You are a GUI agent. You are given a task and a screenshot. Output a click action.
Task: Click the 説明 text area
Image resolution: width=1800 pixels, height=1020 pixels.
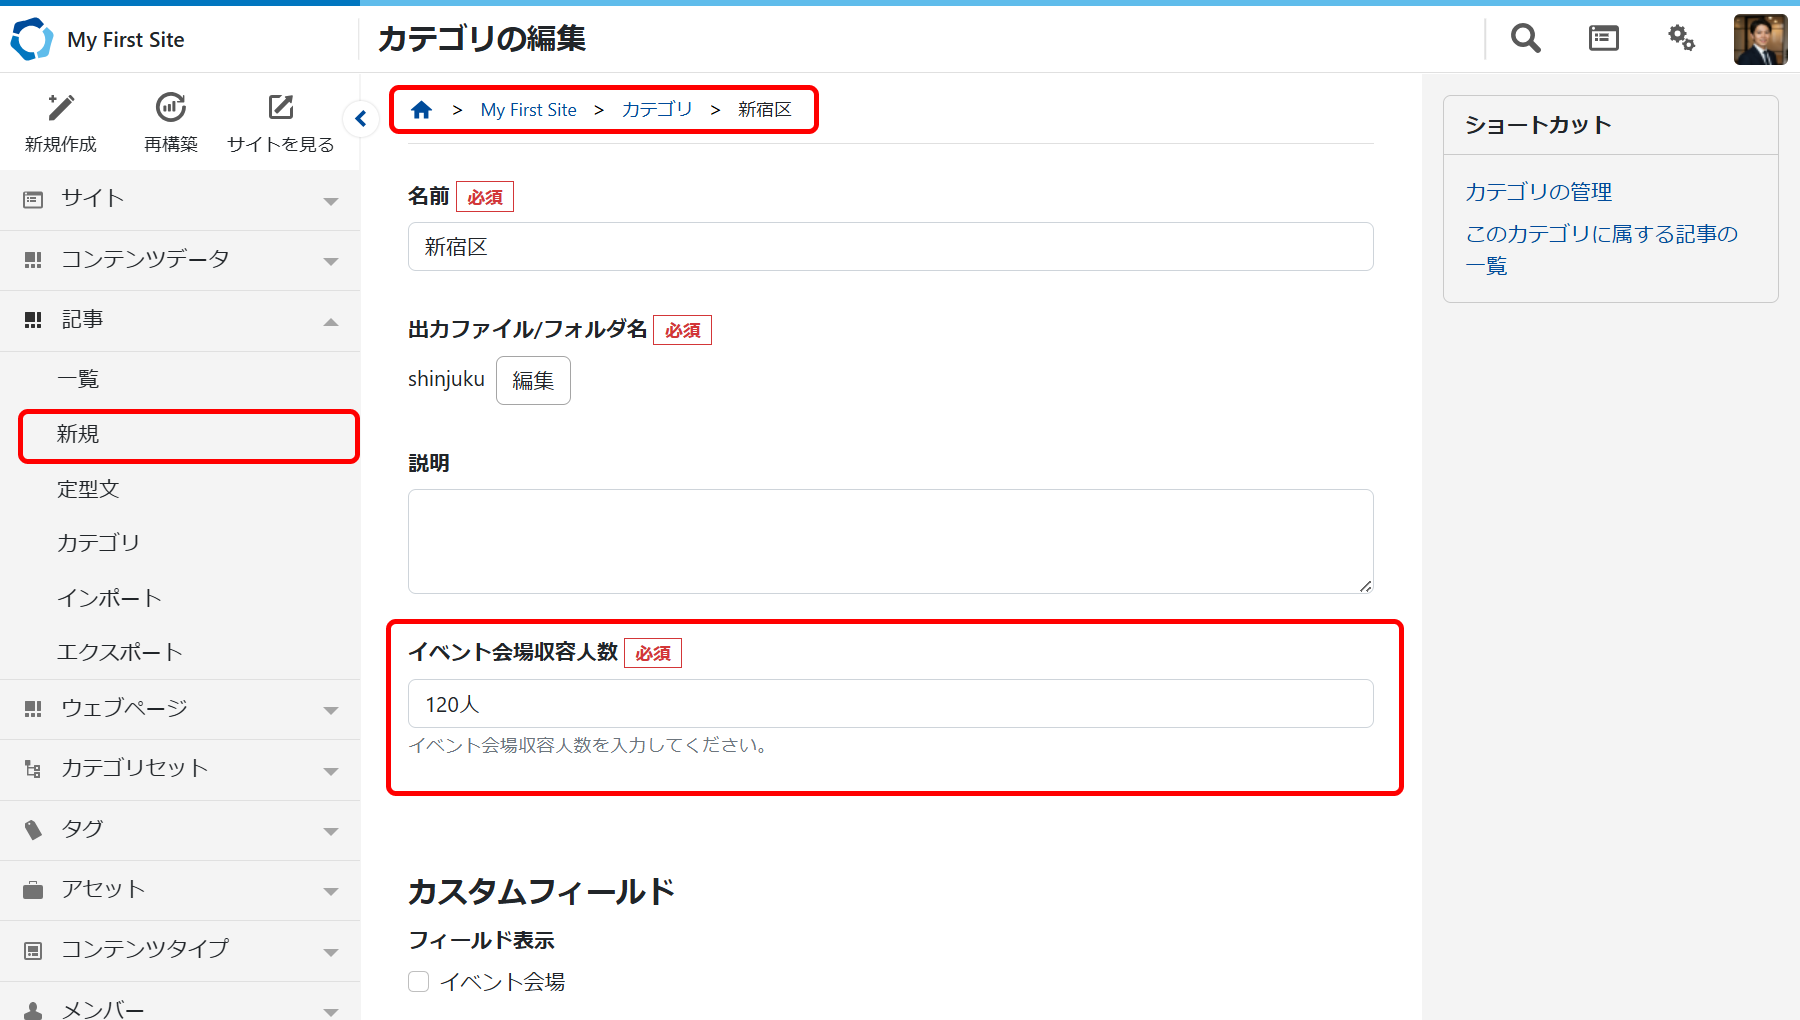[x=890, y=541]
